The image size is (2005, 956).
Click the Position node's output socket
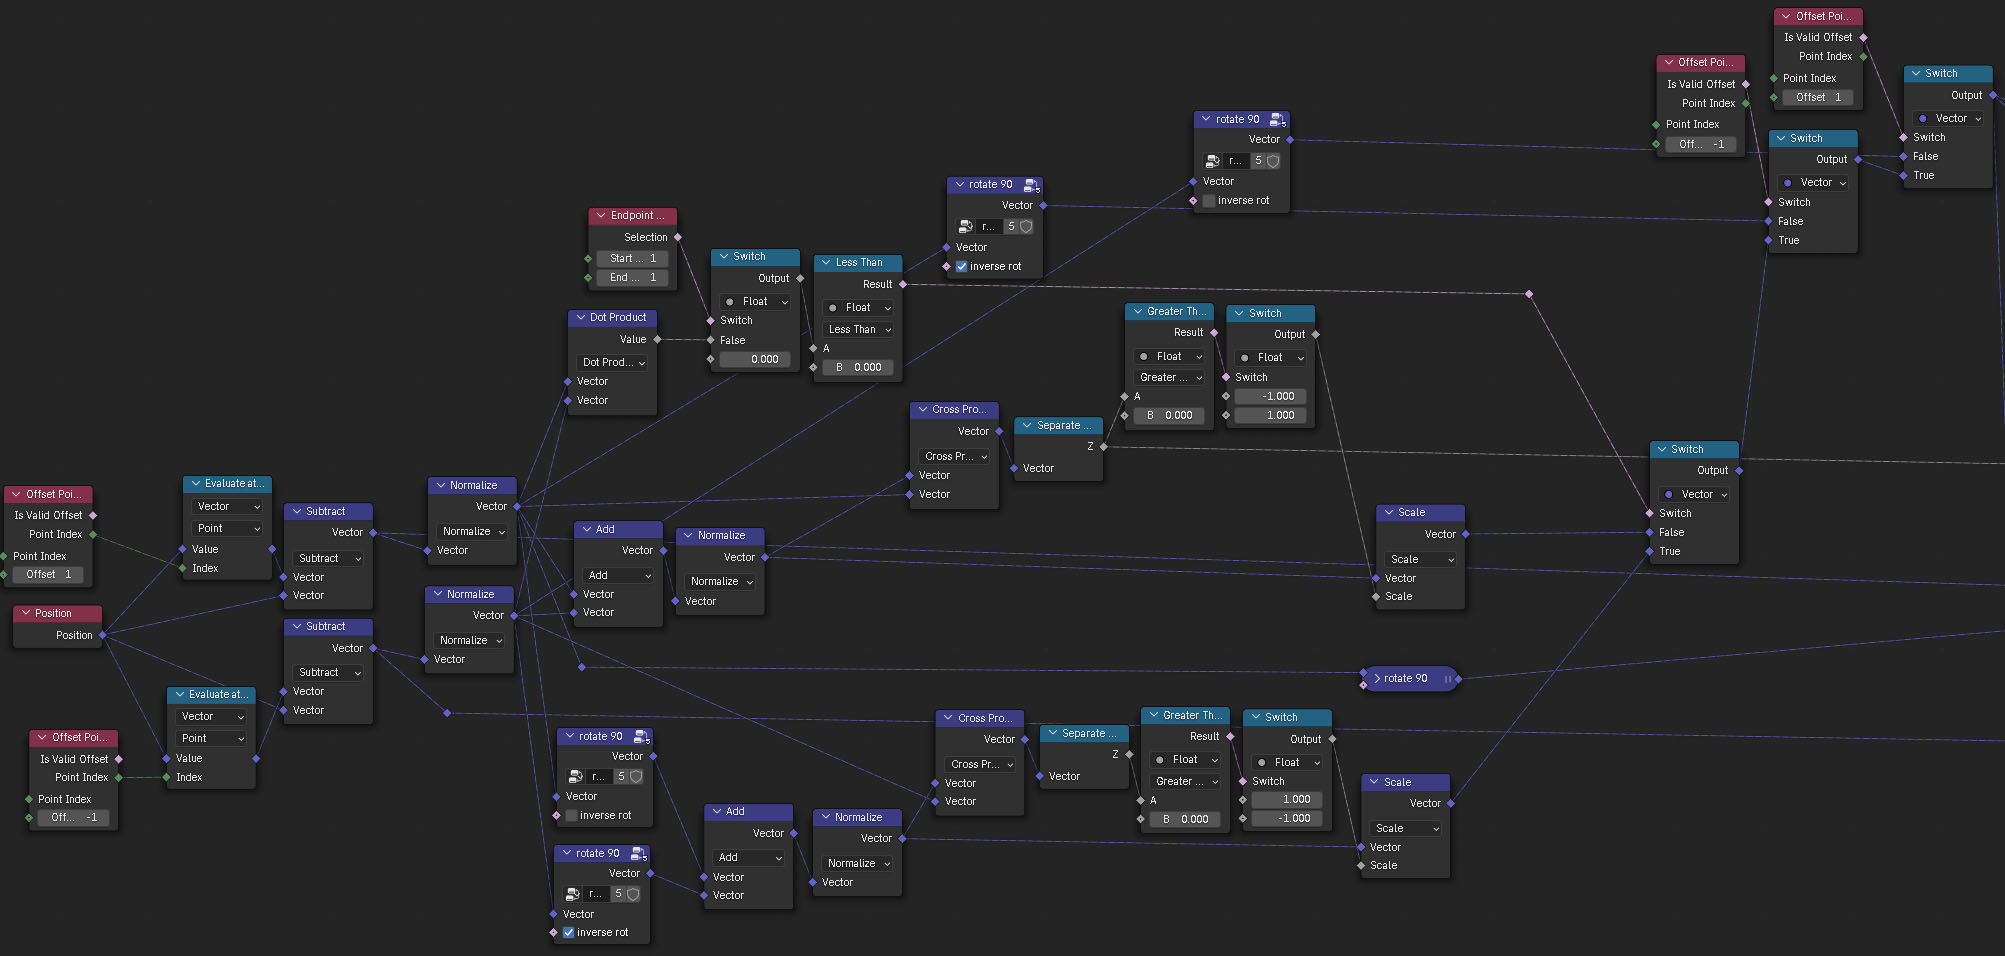click(103, 635)
